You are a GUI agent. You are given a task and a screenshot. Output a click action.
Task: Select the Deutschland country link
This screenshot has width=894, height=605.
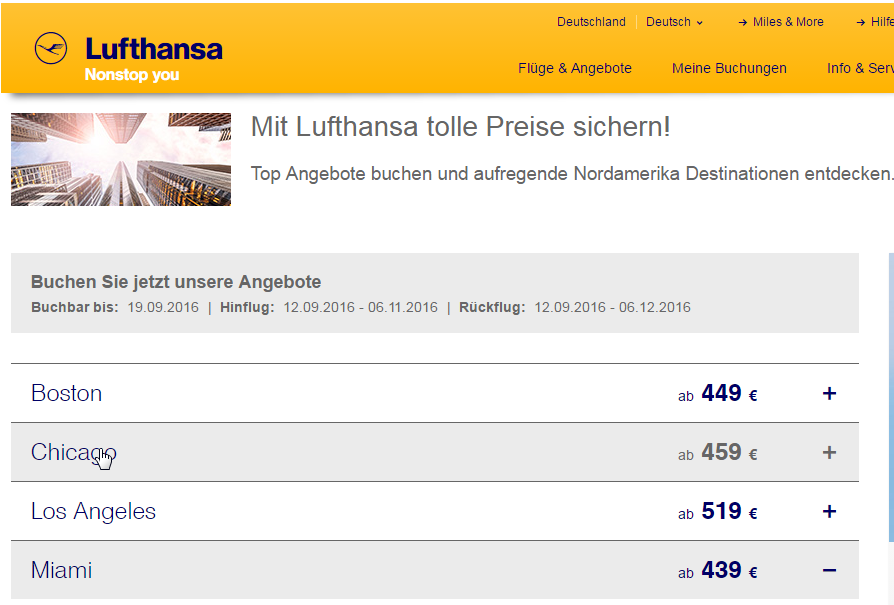pyautogui.click(x=591, y=22)
